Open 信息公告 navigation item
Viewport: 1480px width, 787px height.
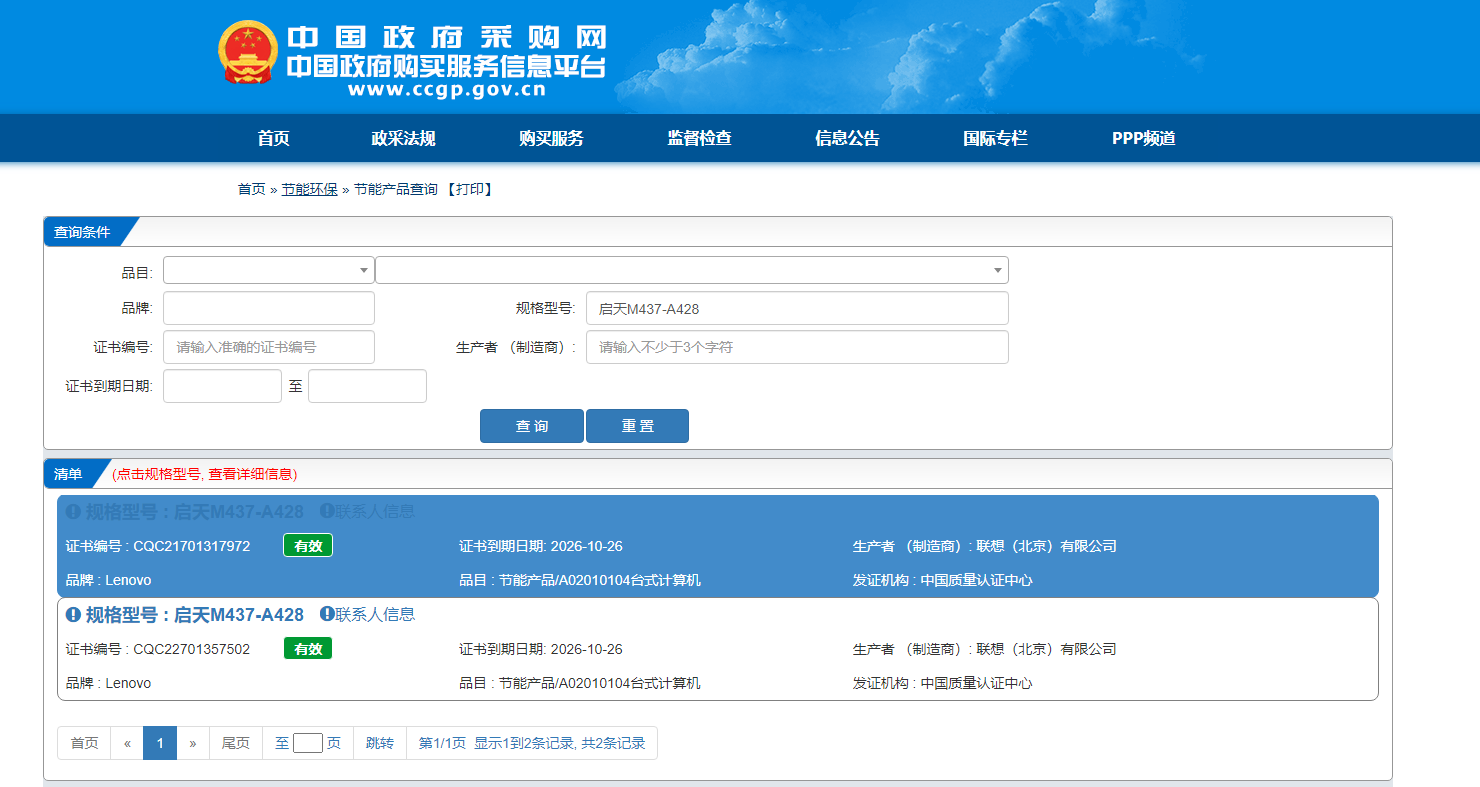(x=847, y=139)
